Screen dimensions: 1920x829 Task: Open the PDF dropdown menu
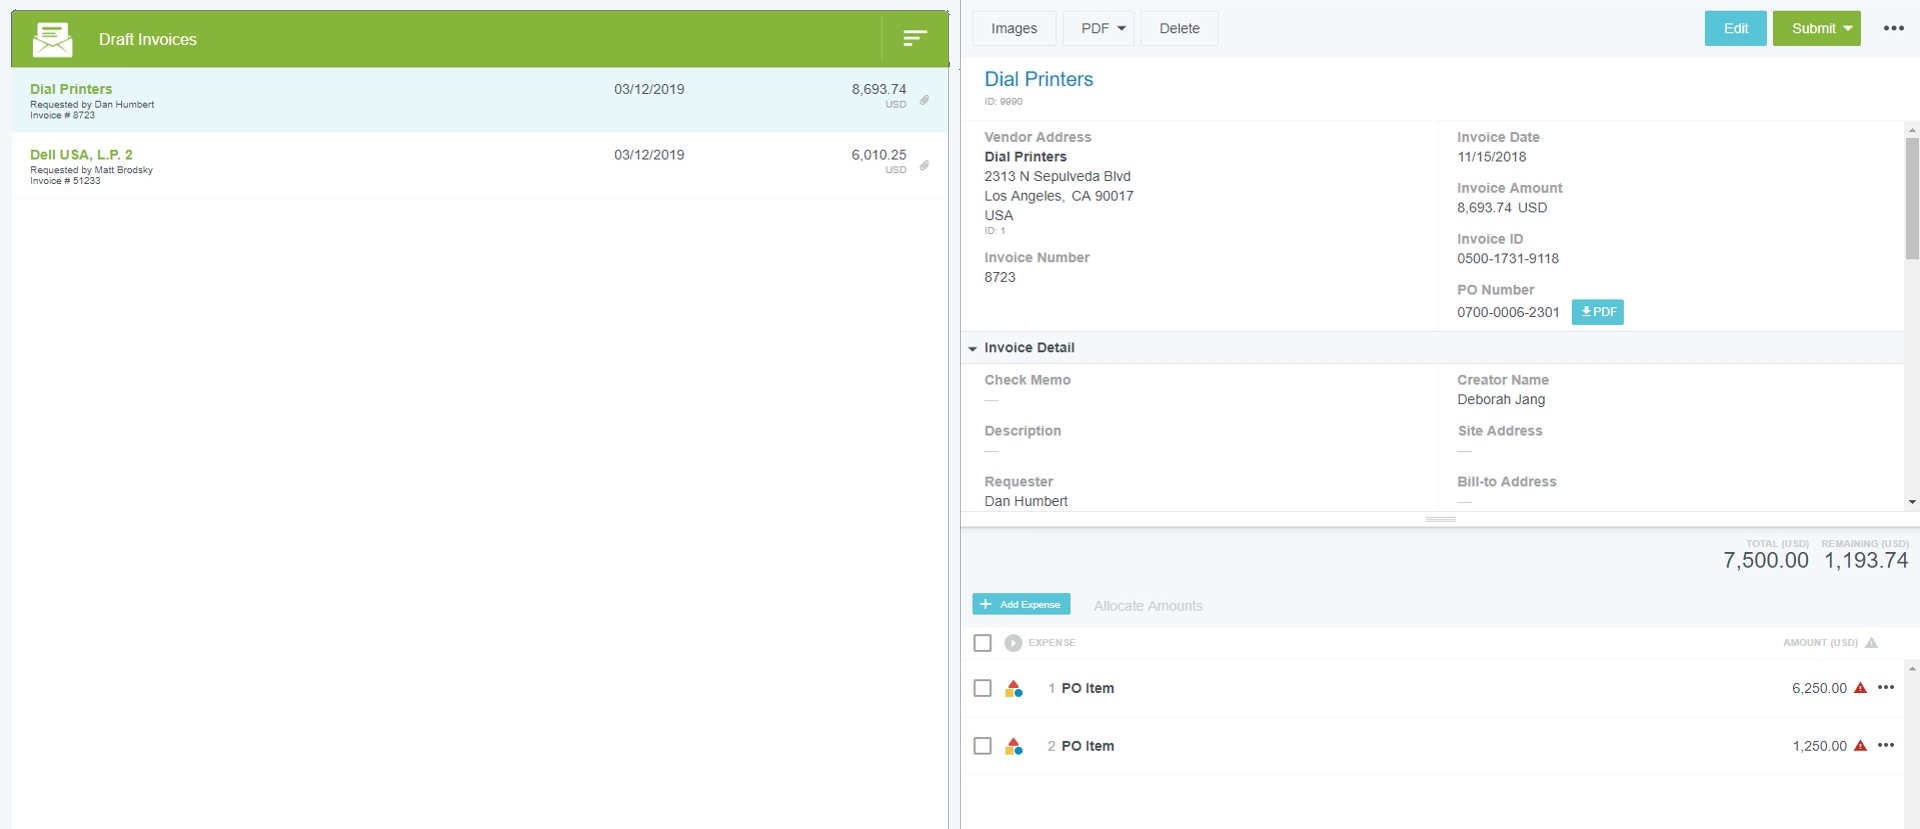[x=1098, y=28]
